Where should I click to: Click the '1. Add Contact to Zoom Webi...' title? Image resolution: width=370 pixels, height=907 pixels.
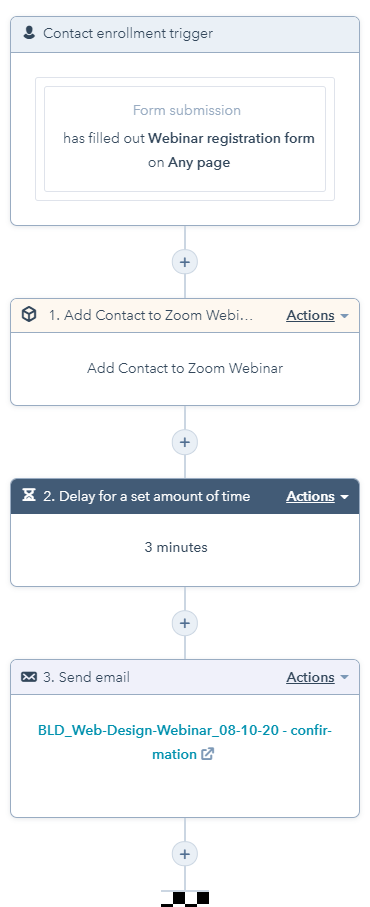pos(150,315)
